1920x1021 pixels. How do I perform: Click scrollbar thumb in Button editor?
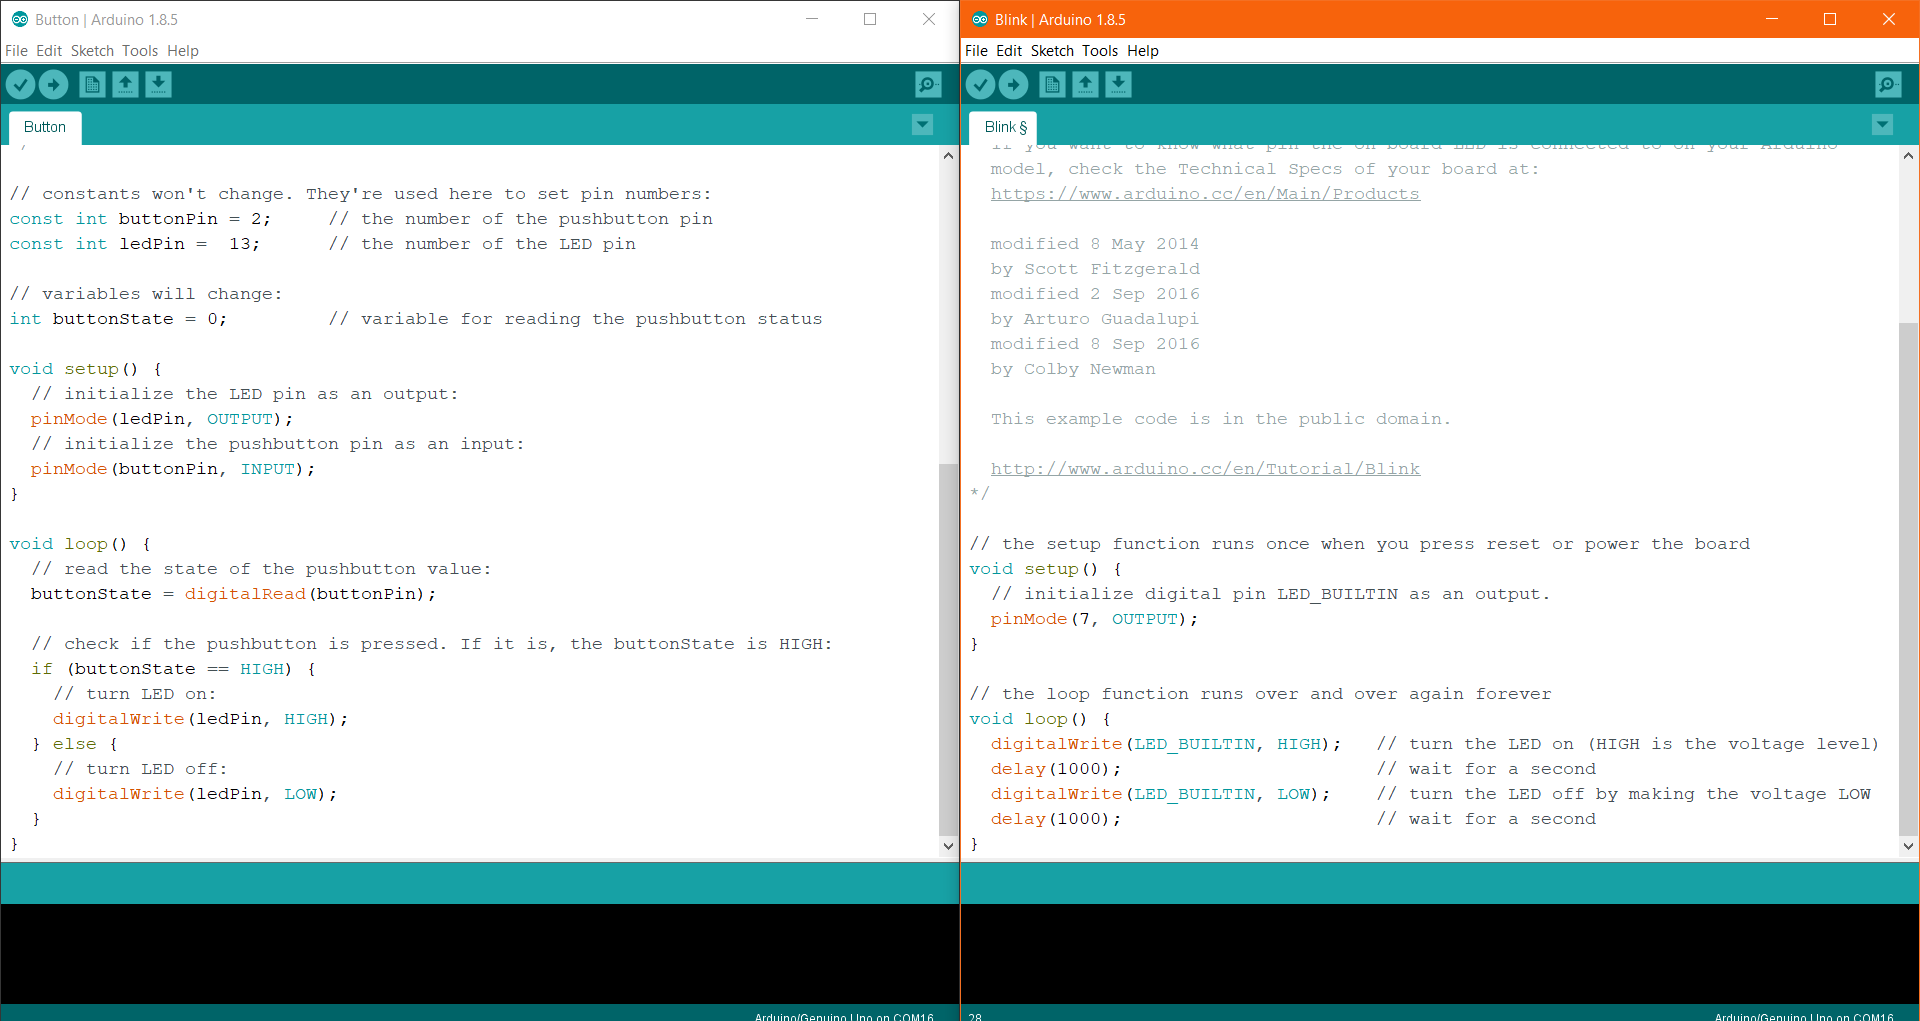[x=948, y=650]
